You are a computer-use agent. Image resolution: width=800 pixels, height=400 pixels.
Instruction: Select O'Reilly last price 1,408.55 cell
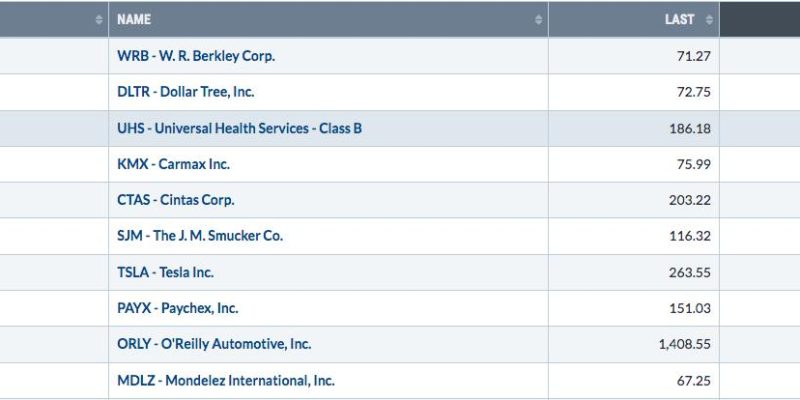pyautogui.click(x=634, y=344)
